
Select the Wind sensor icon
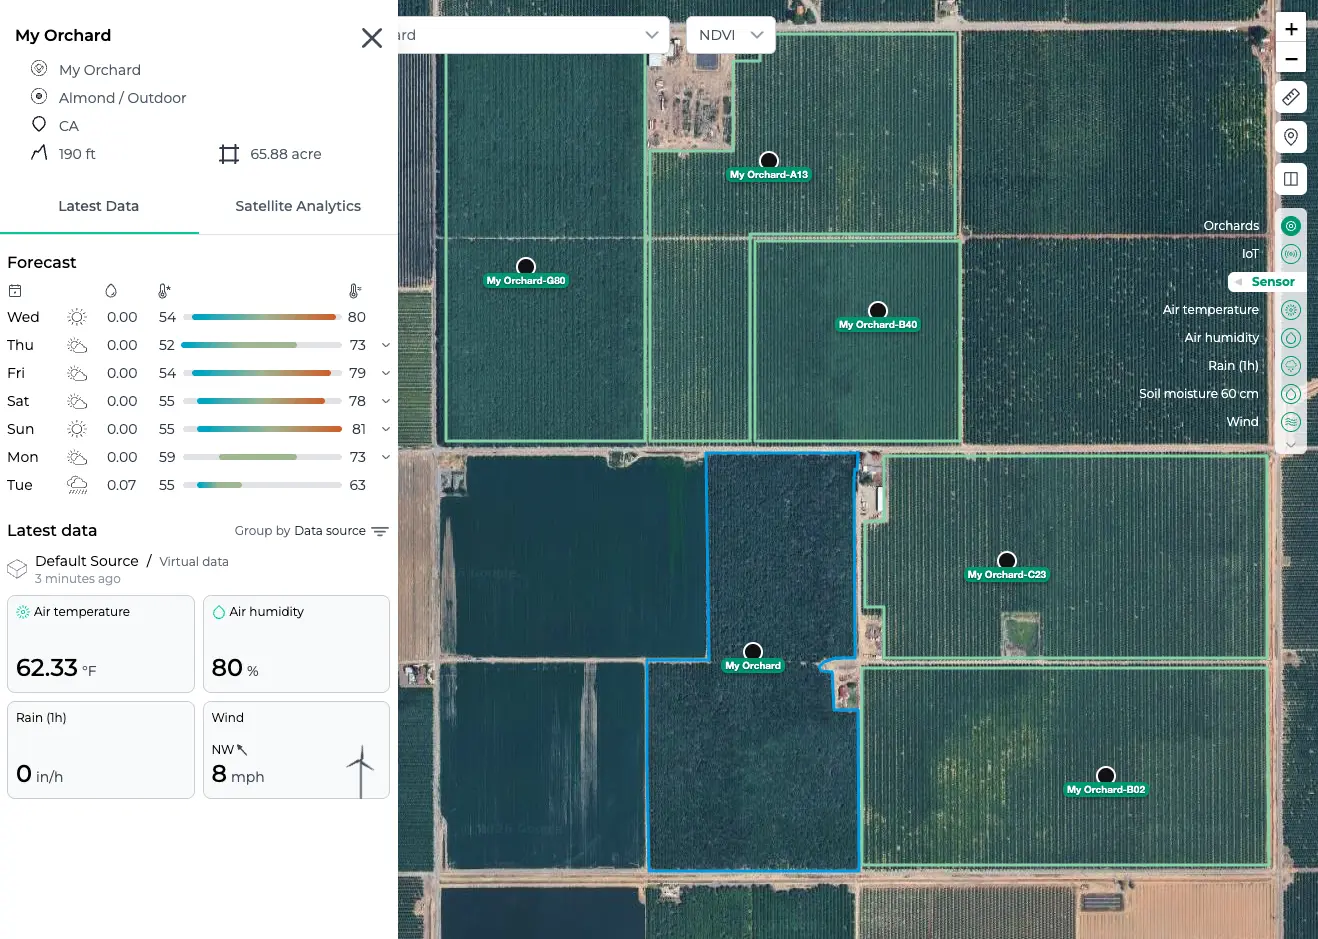point(1290,421)
